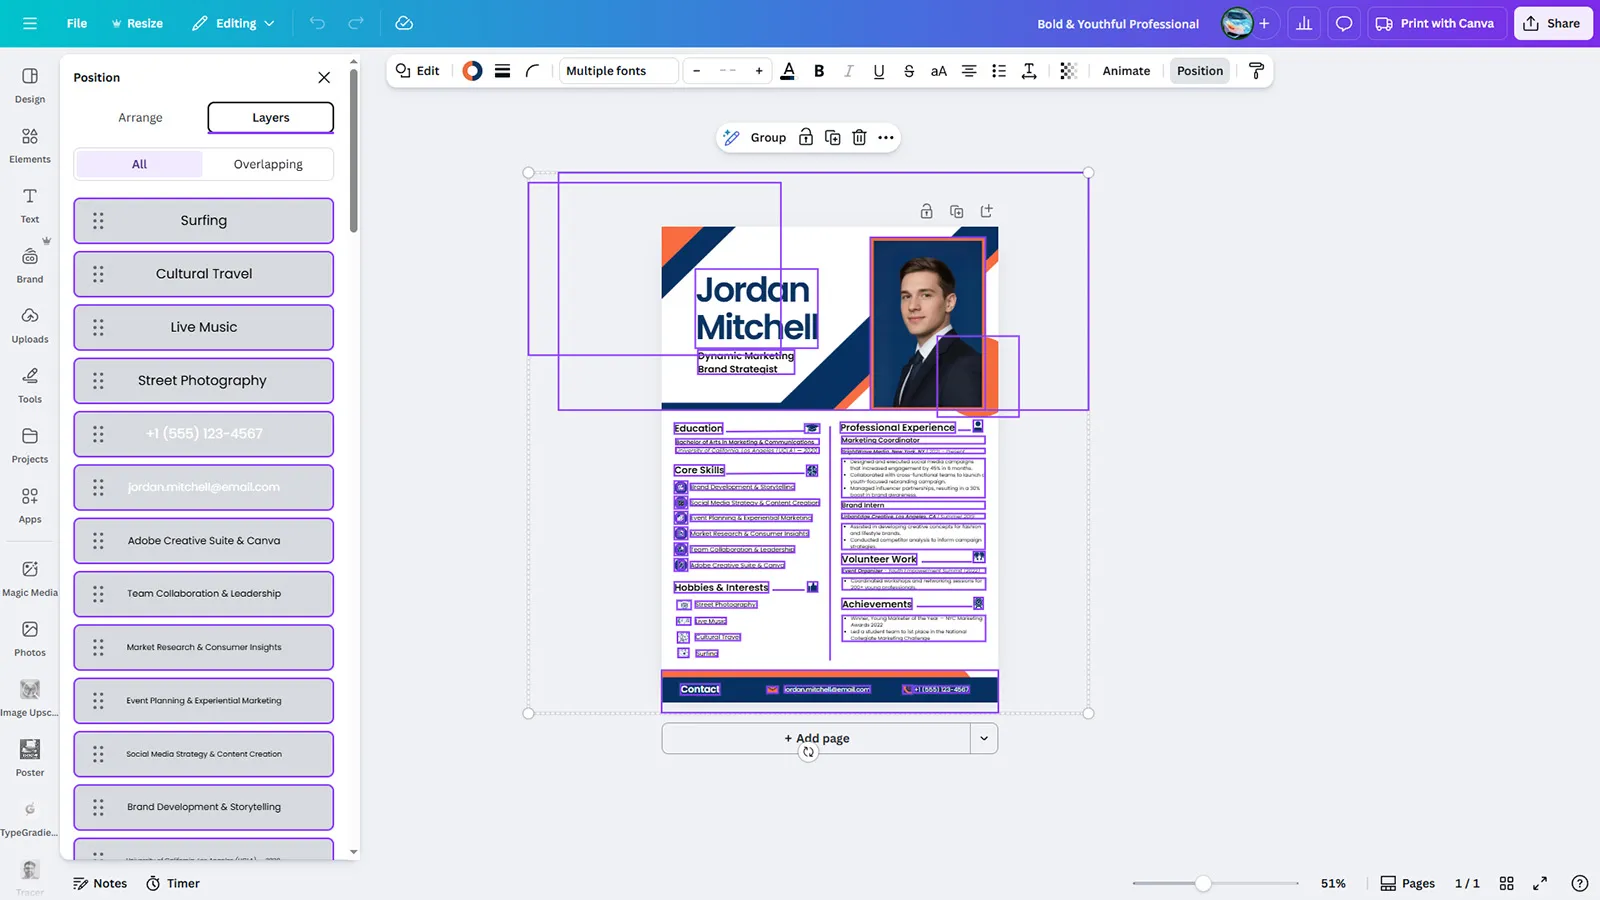Viewport: 1600px width, 900px height.
Task: Open the comments speech bubble
Action: (x=1344, y=23)
